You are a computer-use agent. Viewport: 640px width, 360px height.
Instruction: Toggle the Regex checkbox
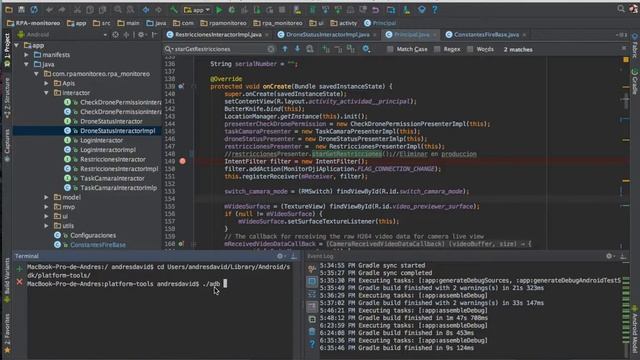(437, 49)
